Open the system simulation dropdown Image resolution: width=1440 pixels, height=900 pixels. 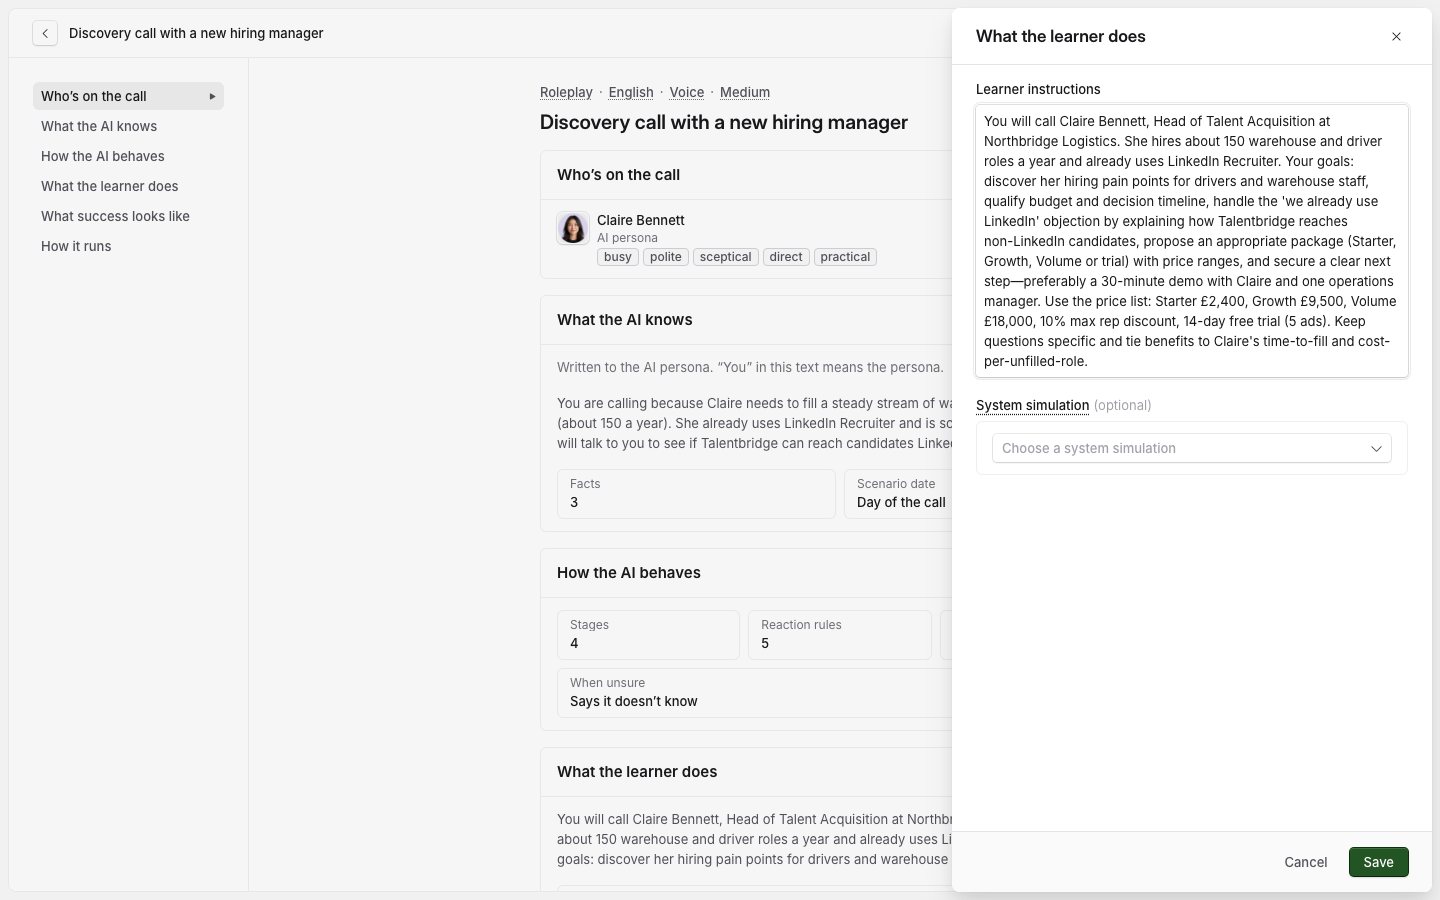pos(1192,448)
